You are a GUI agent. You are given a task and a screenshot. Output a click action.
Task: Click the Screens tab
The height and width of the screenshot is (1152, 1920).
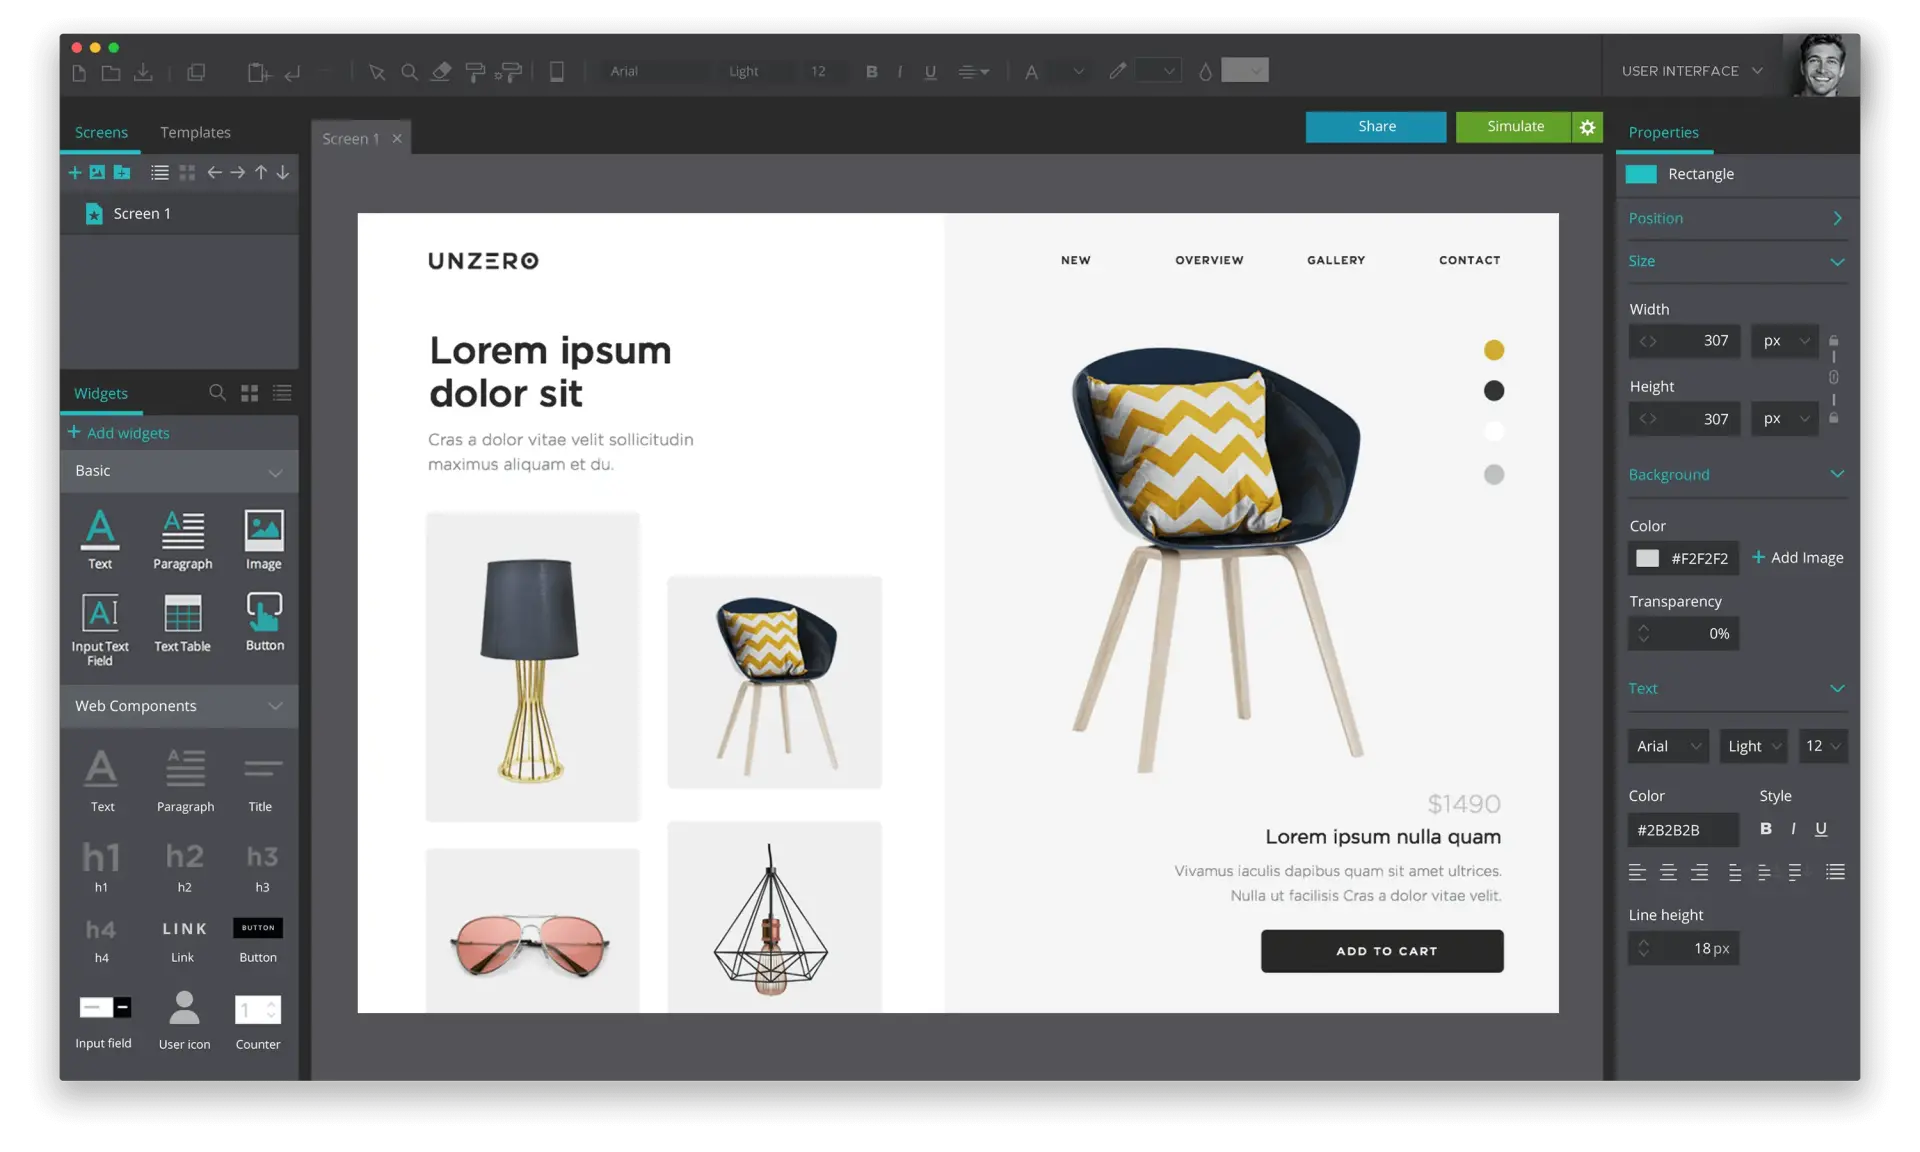(x=100, y=132)
